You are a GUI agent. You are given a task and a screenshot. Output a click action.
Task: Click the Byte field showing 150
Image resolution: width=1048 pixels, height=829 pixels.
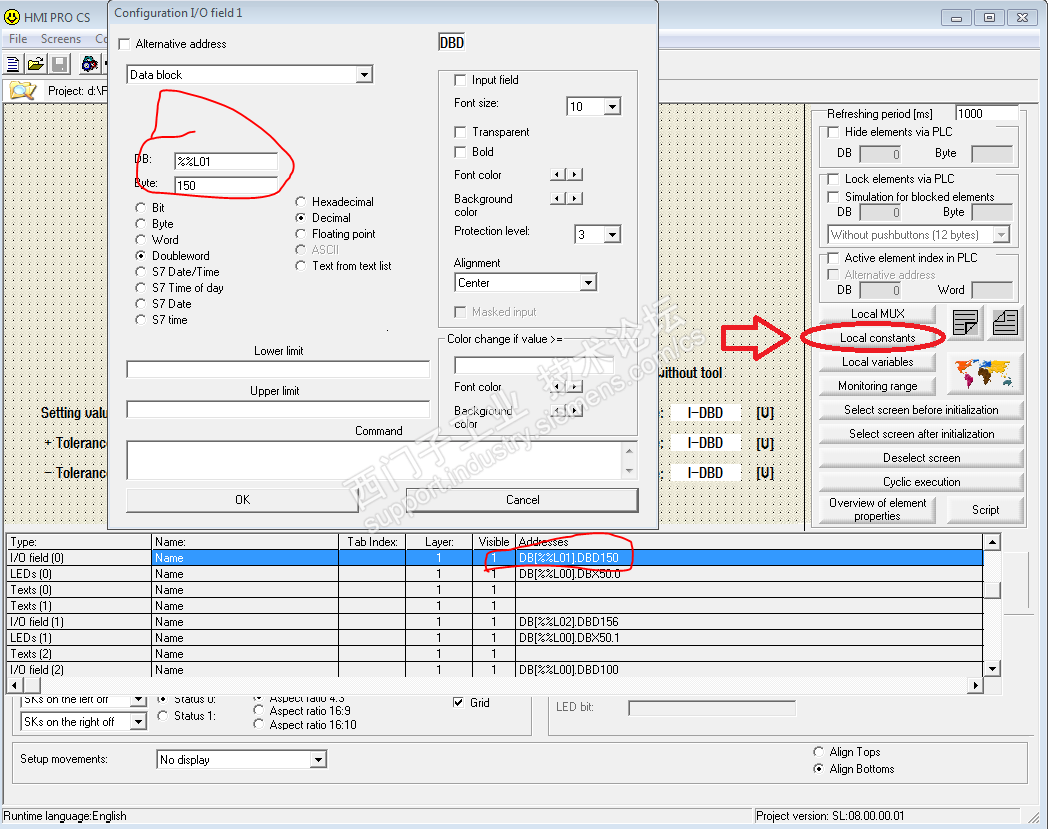226,185
